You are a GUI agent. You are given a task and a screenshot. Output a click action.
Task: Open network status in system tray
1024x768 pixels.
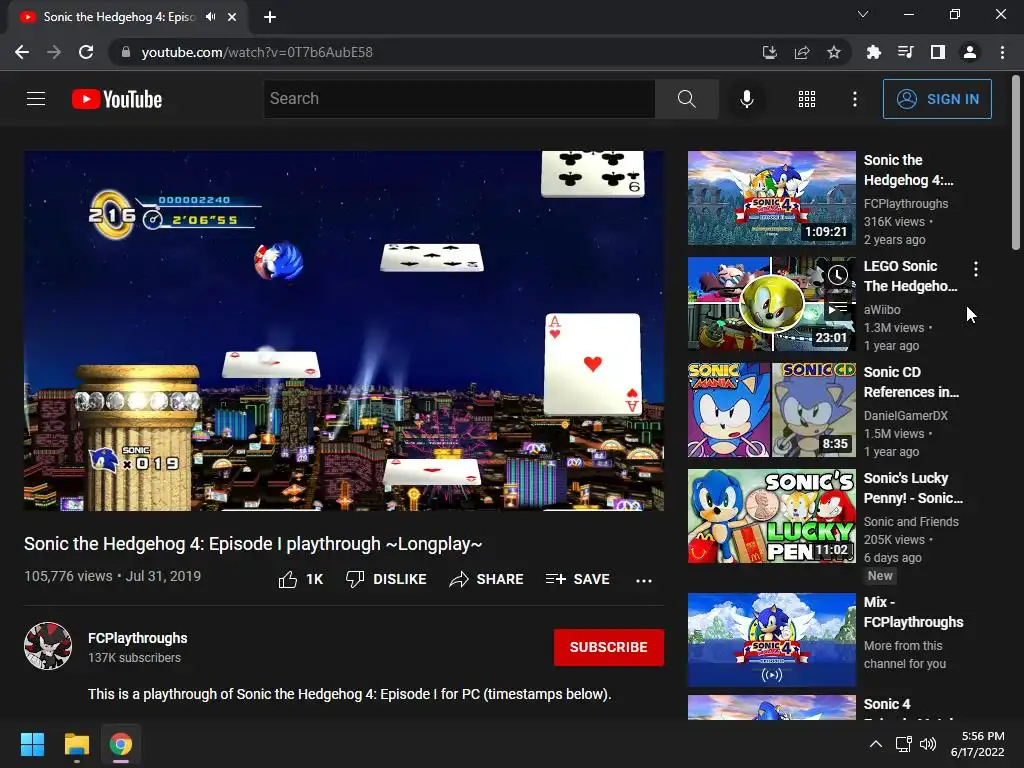point(904,744)
